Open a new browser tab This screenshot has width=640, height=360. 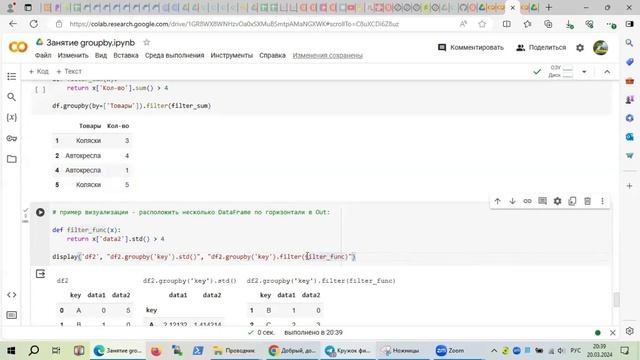point(549,7)
